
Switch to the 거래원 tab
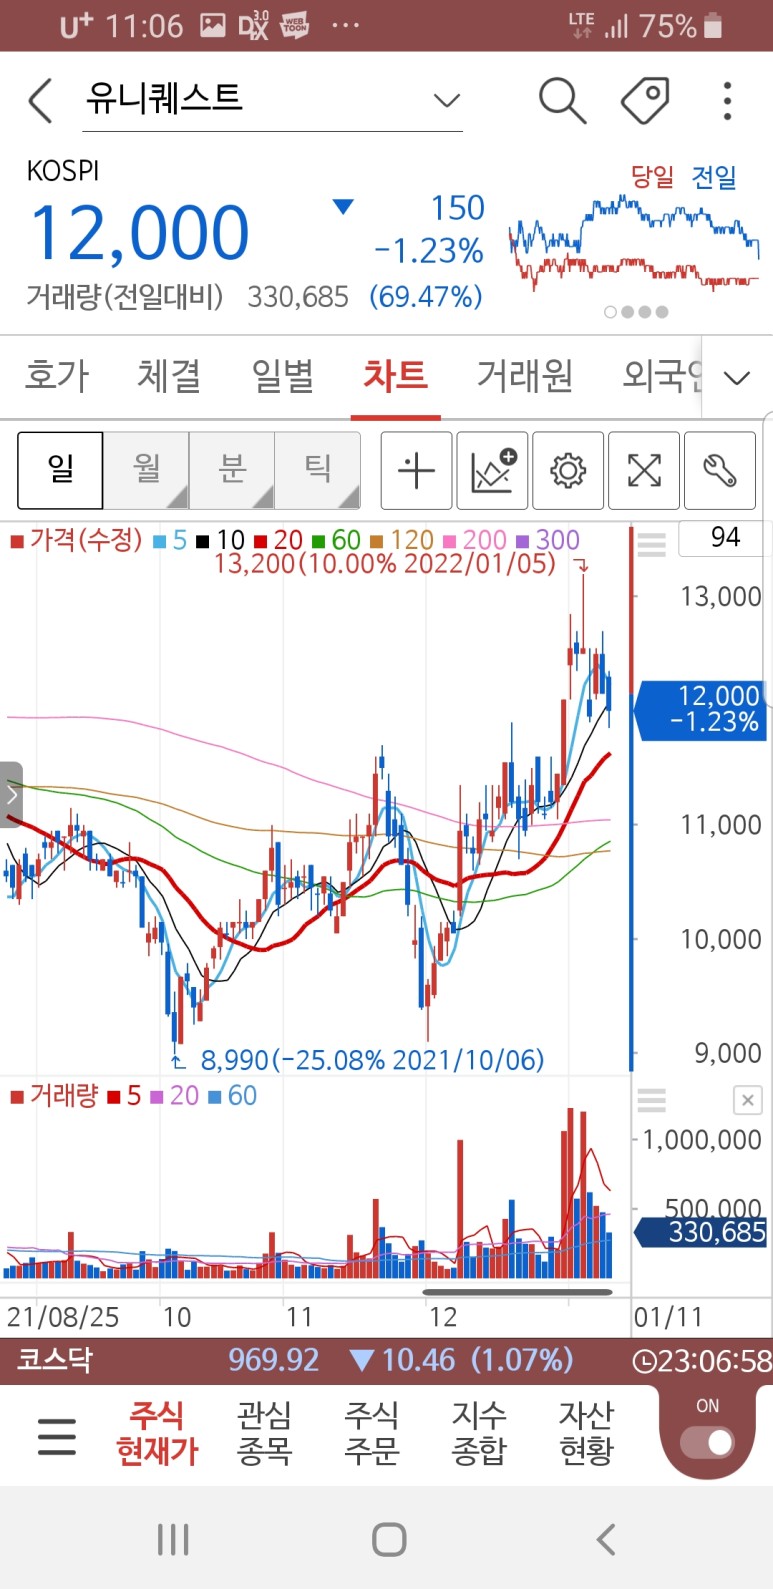pos(525,376)
